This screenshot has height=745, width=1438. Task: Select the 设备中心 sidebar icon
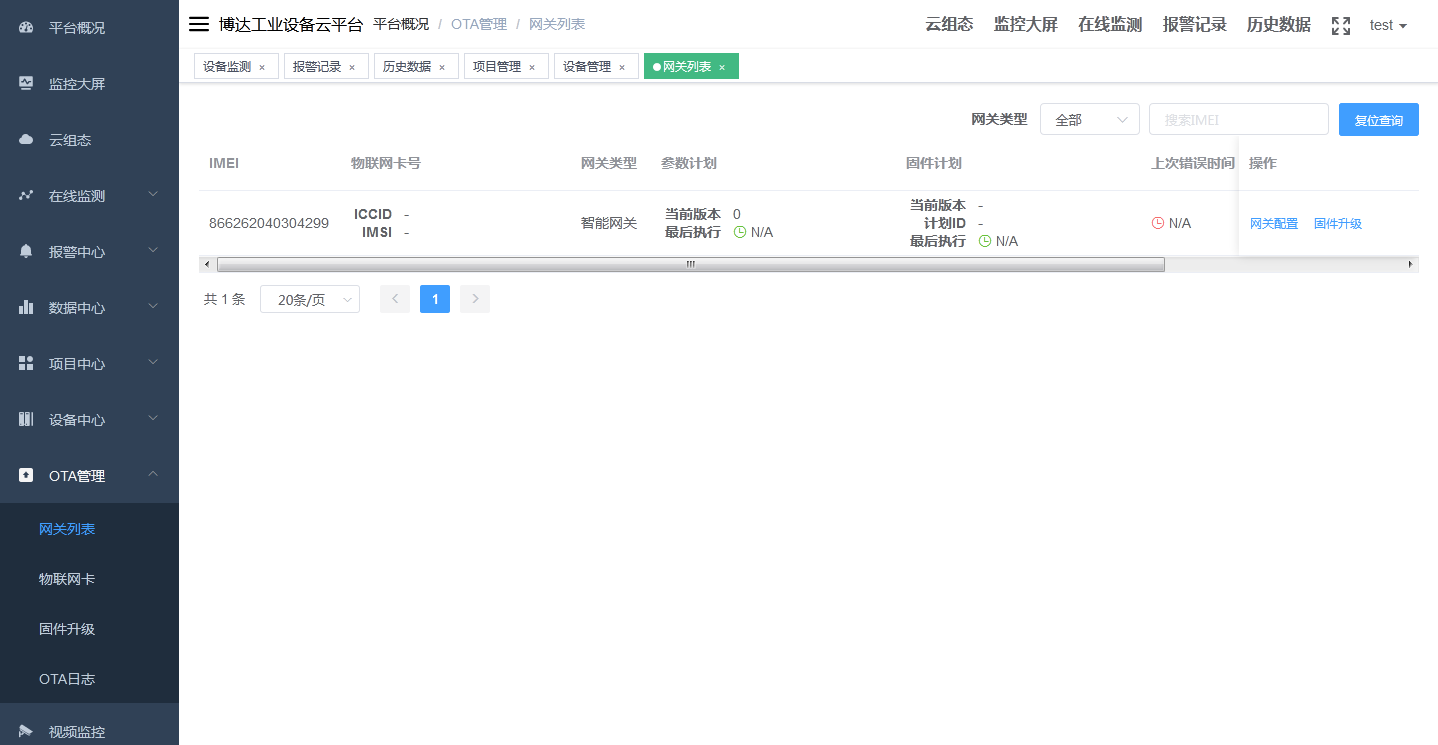pos(25,419)
